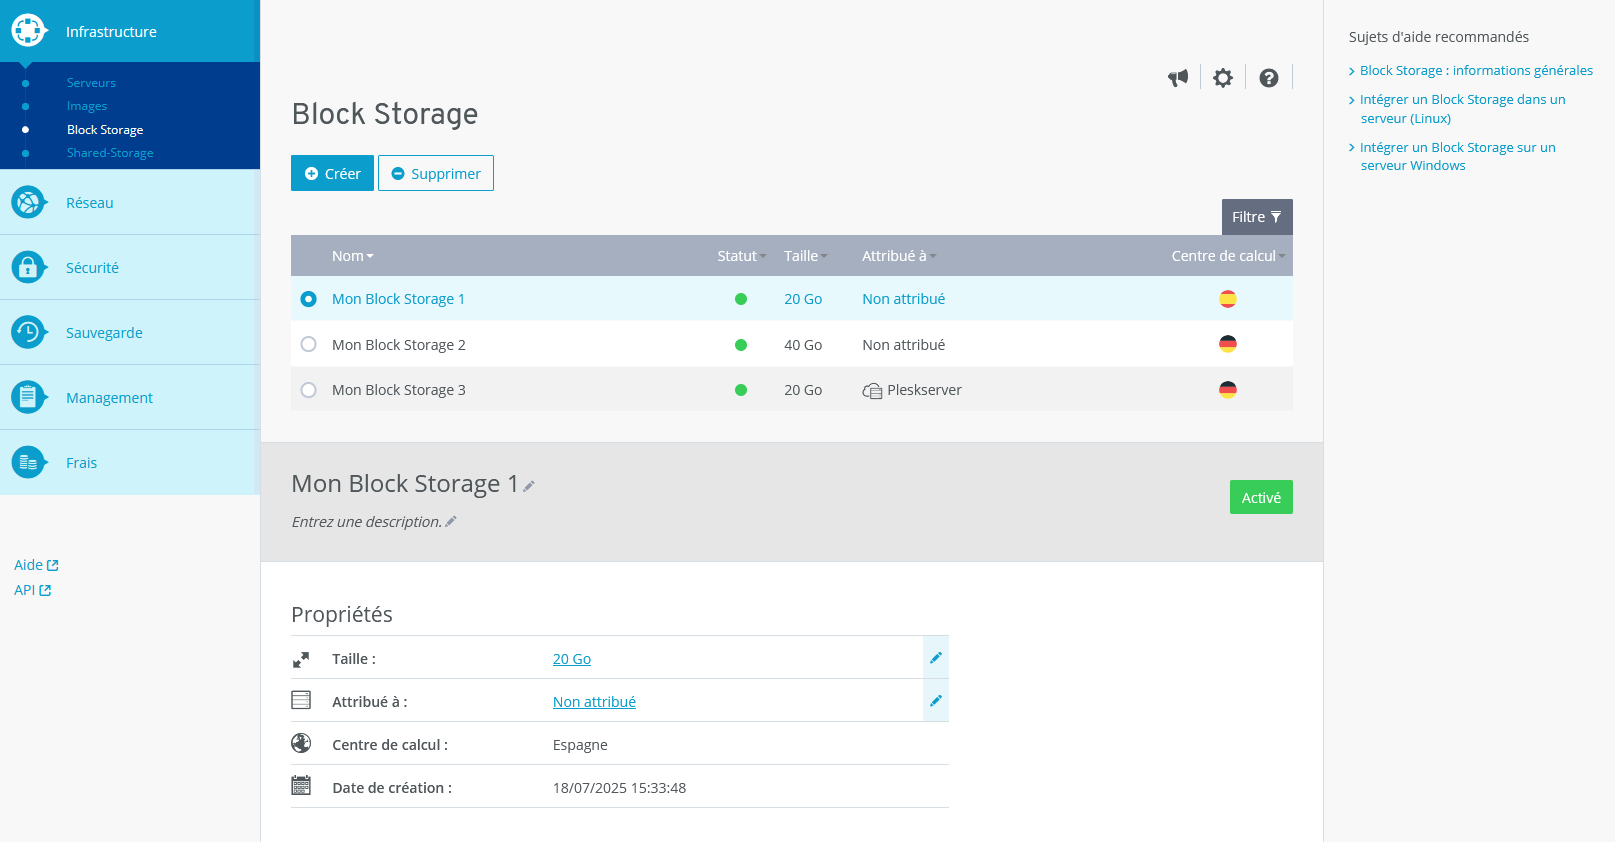The image size is (1615, 842).
Task: Select the Mon Block Storage 3 radio button
Action: pos(309,390)
